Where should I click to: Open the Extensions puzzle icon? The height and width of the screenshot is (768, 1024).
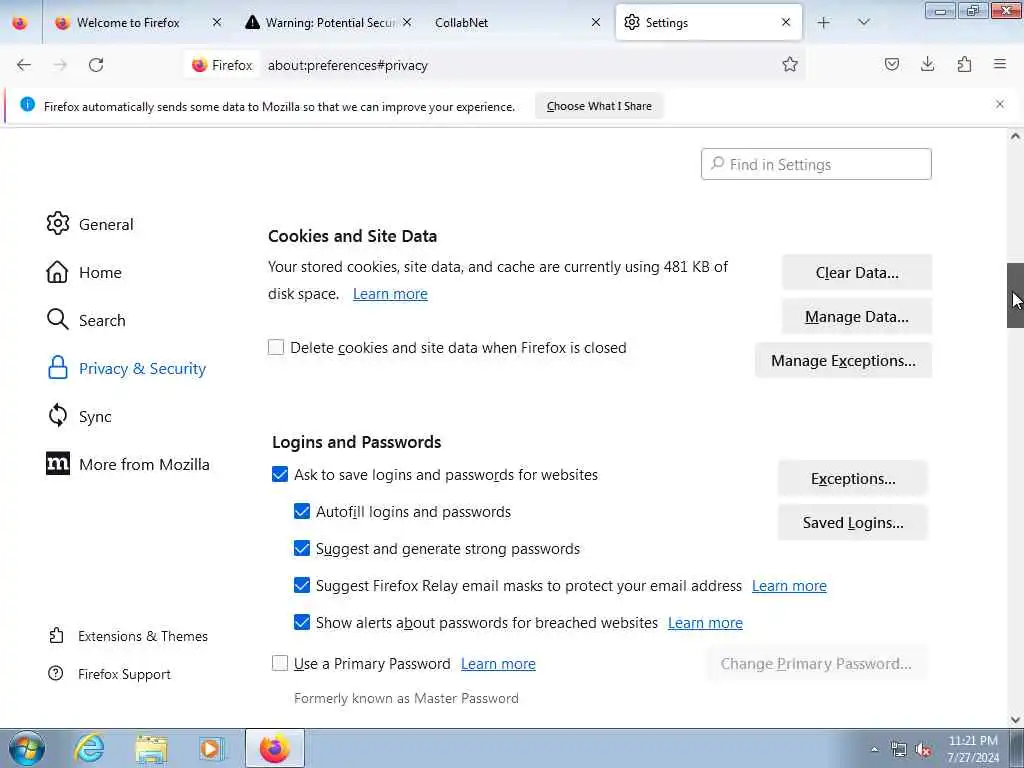pyautogui.click(x=964, y=64)
